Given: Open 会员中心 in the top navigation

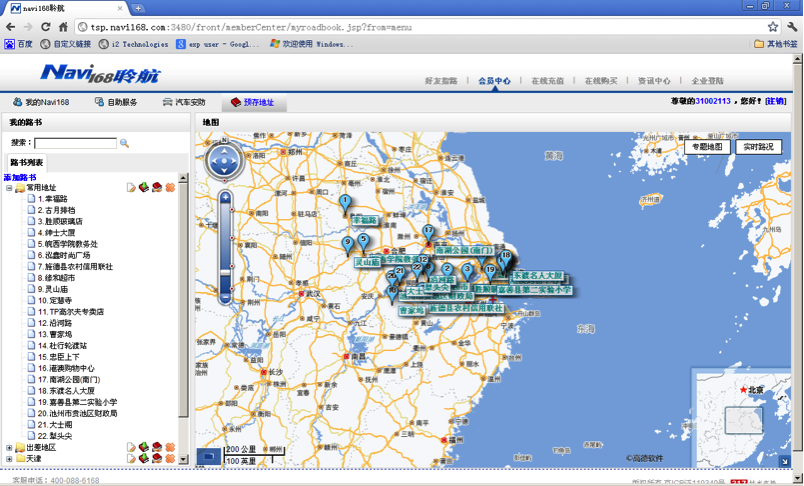Looking at the screenshot, I should click(x=494, y=80).
